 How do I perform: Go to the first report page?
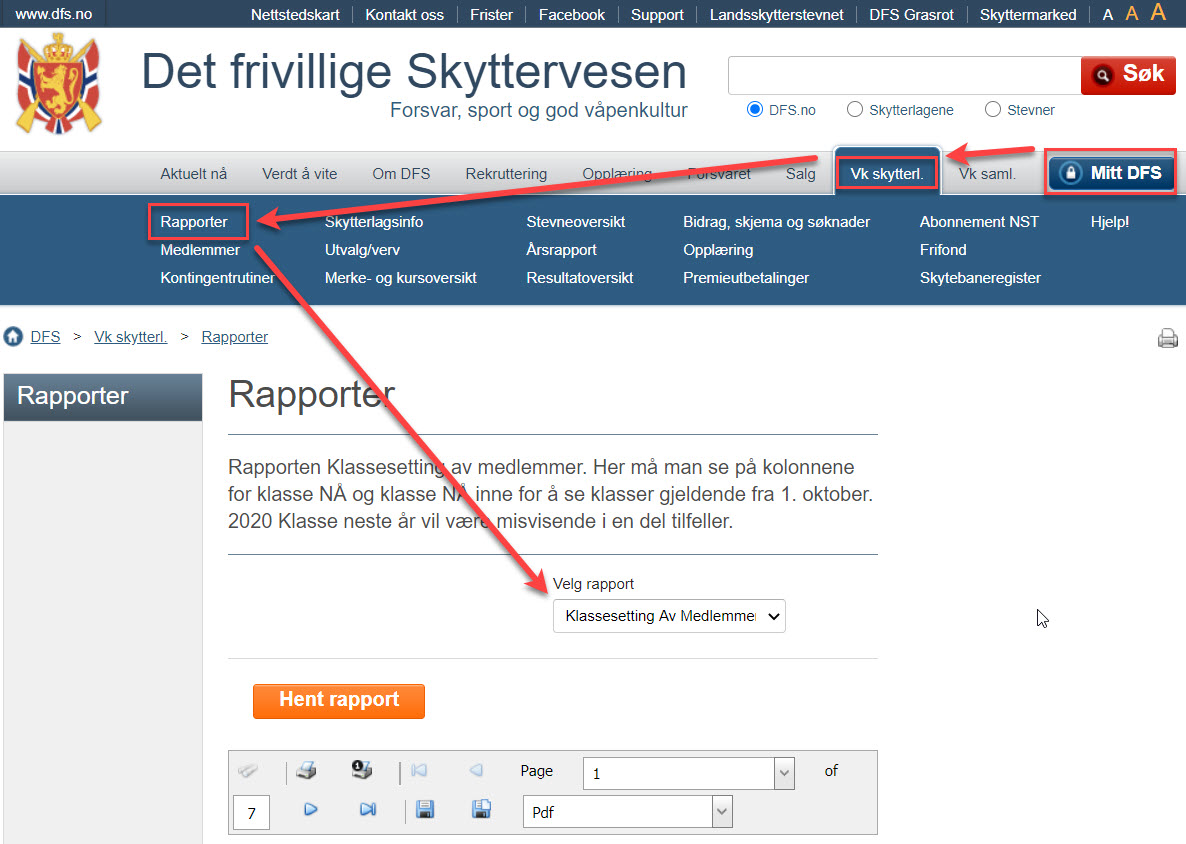418,771
